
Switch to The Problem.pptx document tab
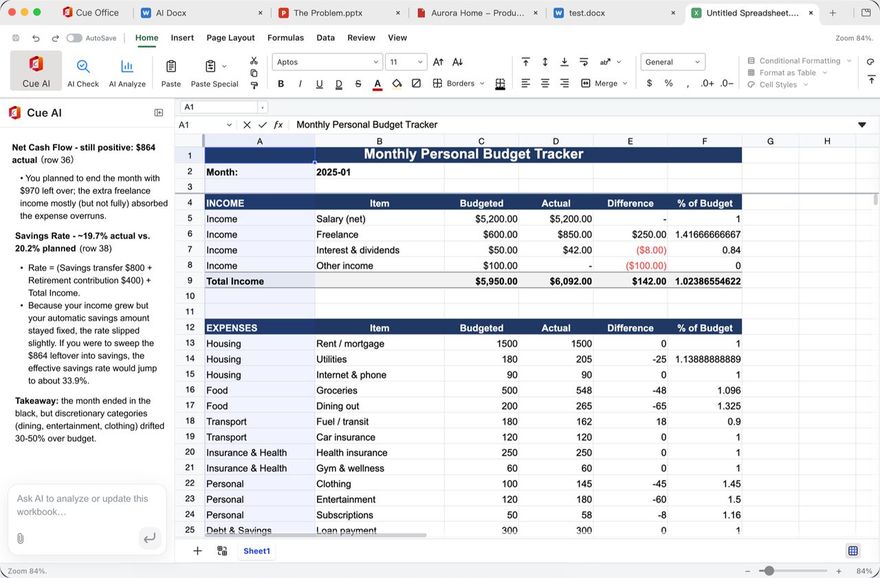340,12
